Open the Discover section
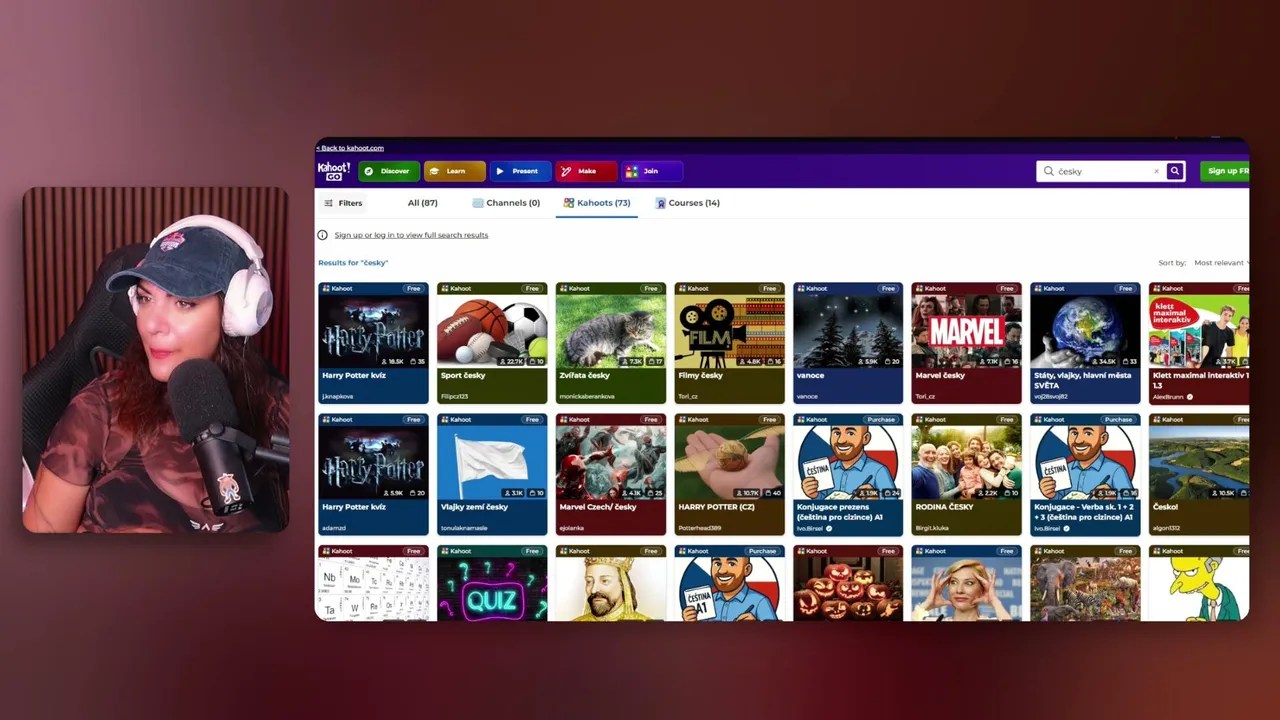The height and width of the screenshot is (720, 1280). (387, 171)
